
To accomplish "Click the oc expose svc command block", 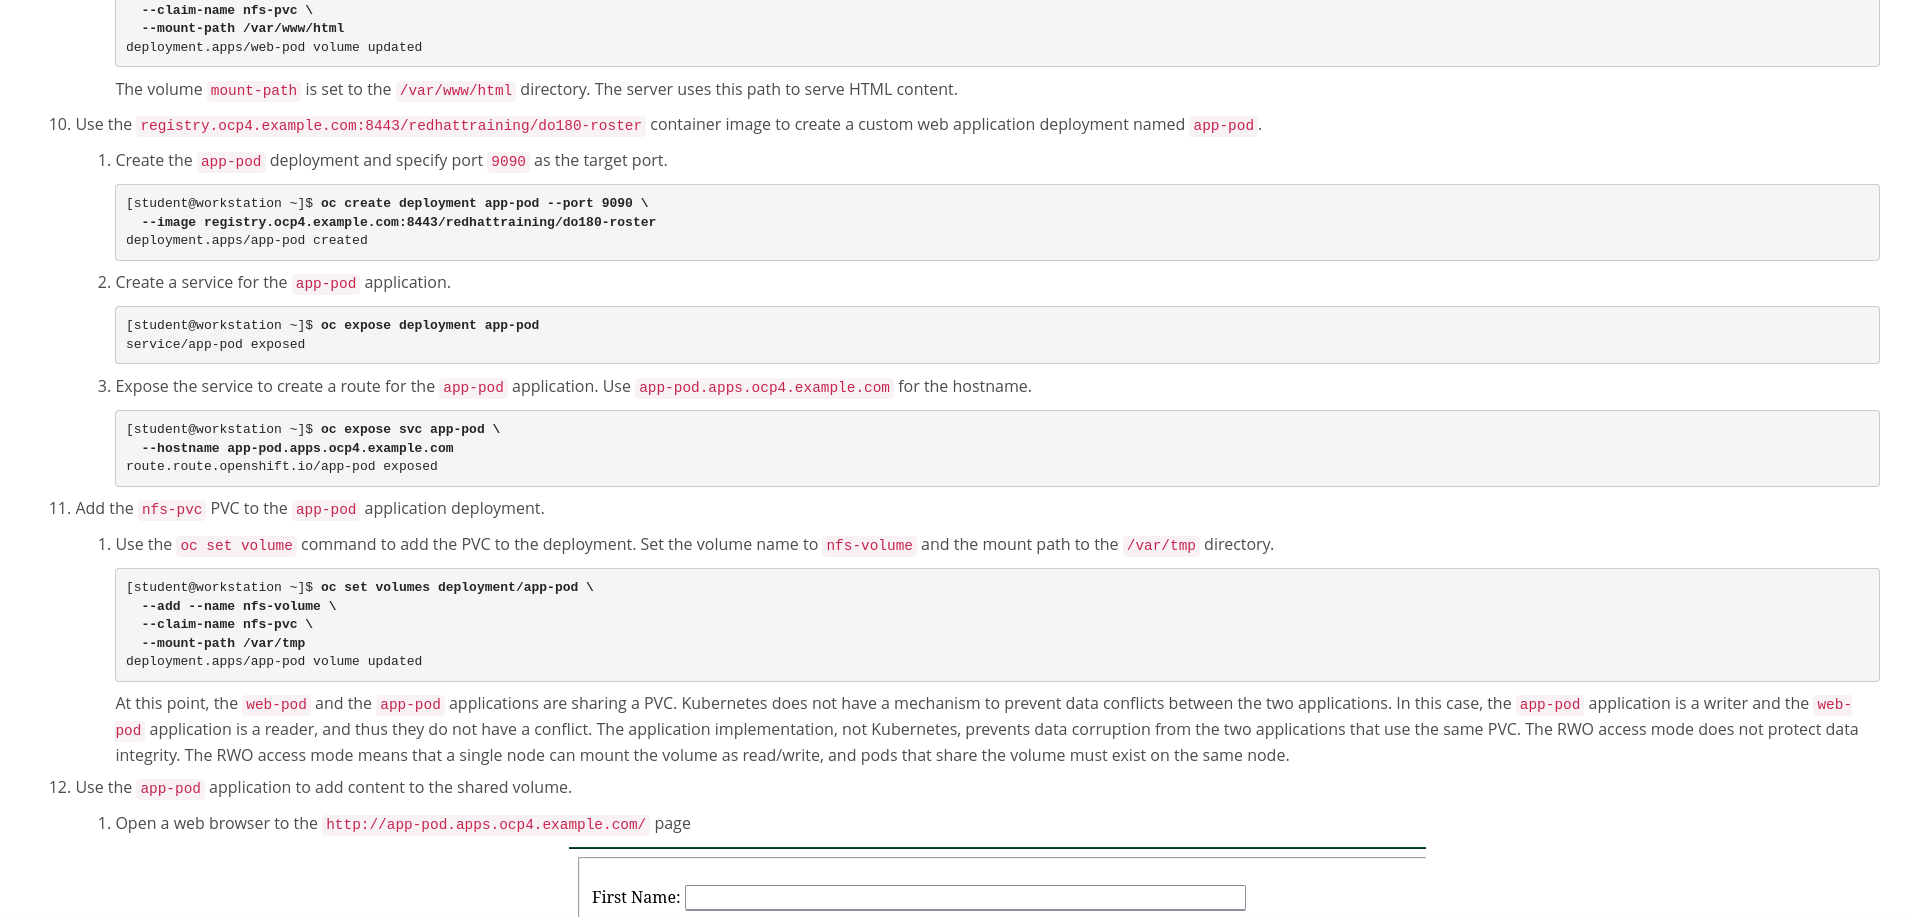I will coord(996,448).
